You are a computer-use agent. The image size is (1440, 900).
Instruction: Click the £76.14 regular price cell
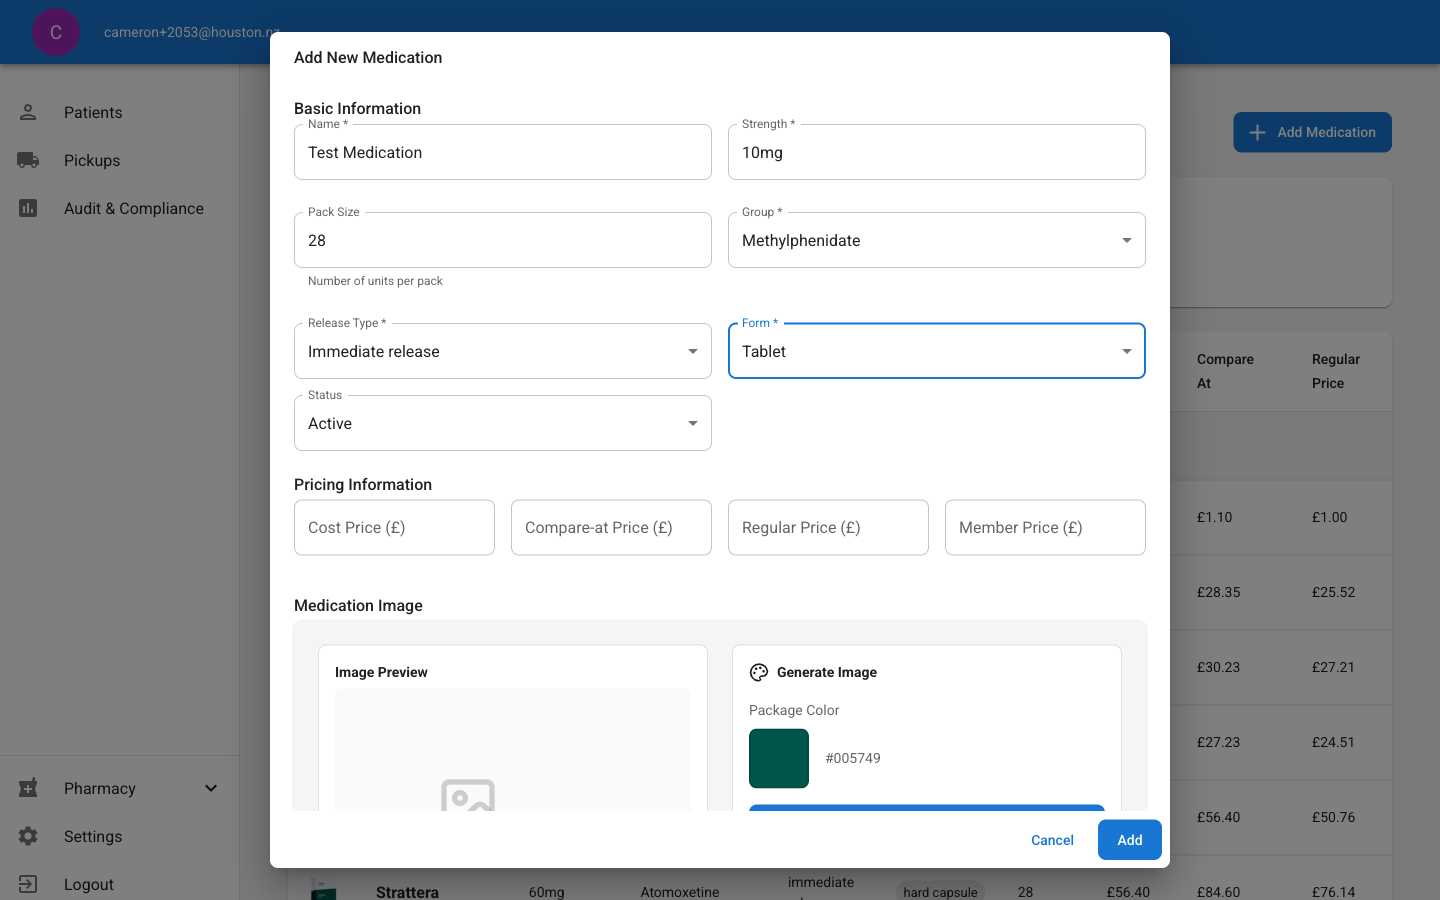[1333, 891]
